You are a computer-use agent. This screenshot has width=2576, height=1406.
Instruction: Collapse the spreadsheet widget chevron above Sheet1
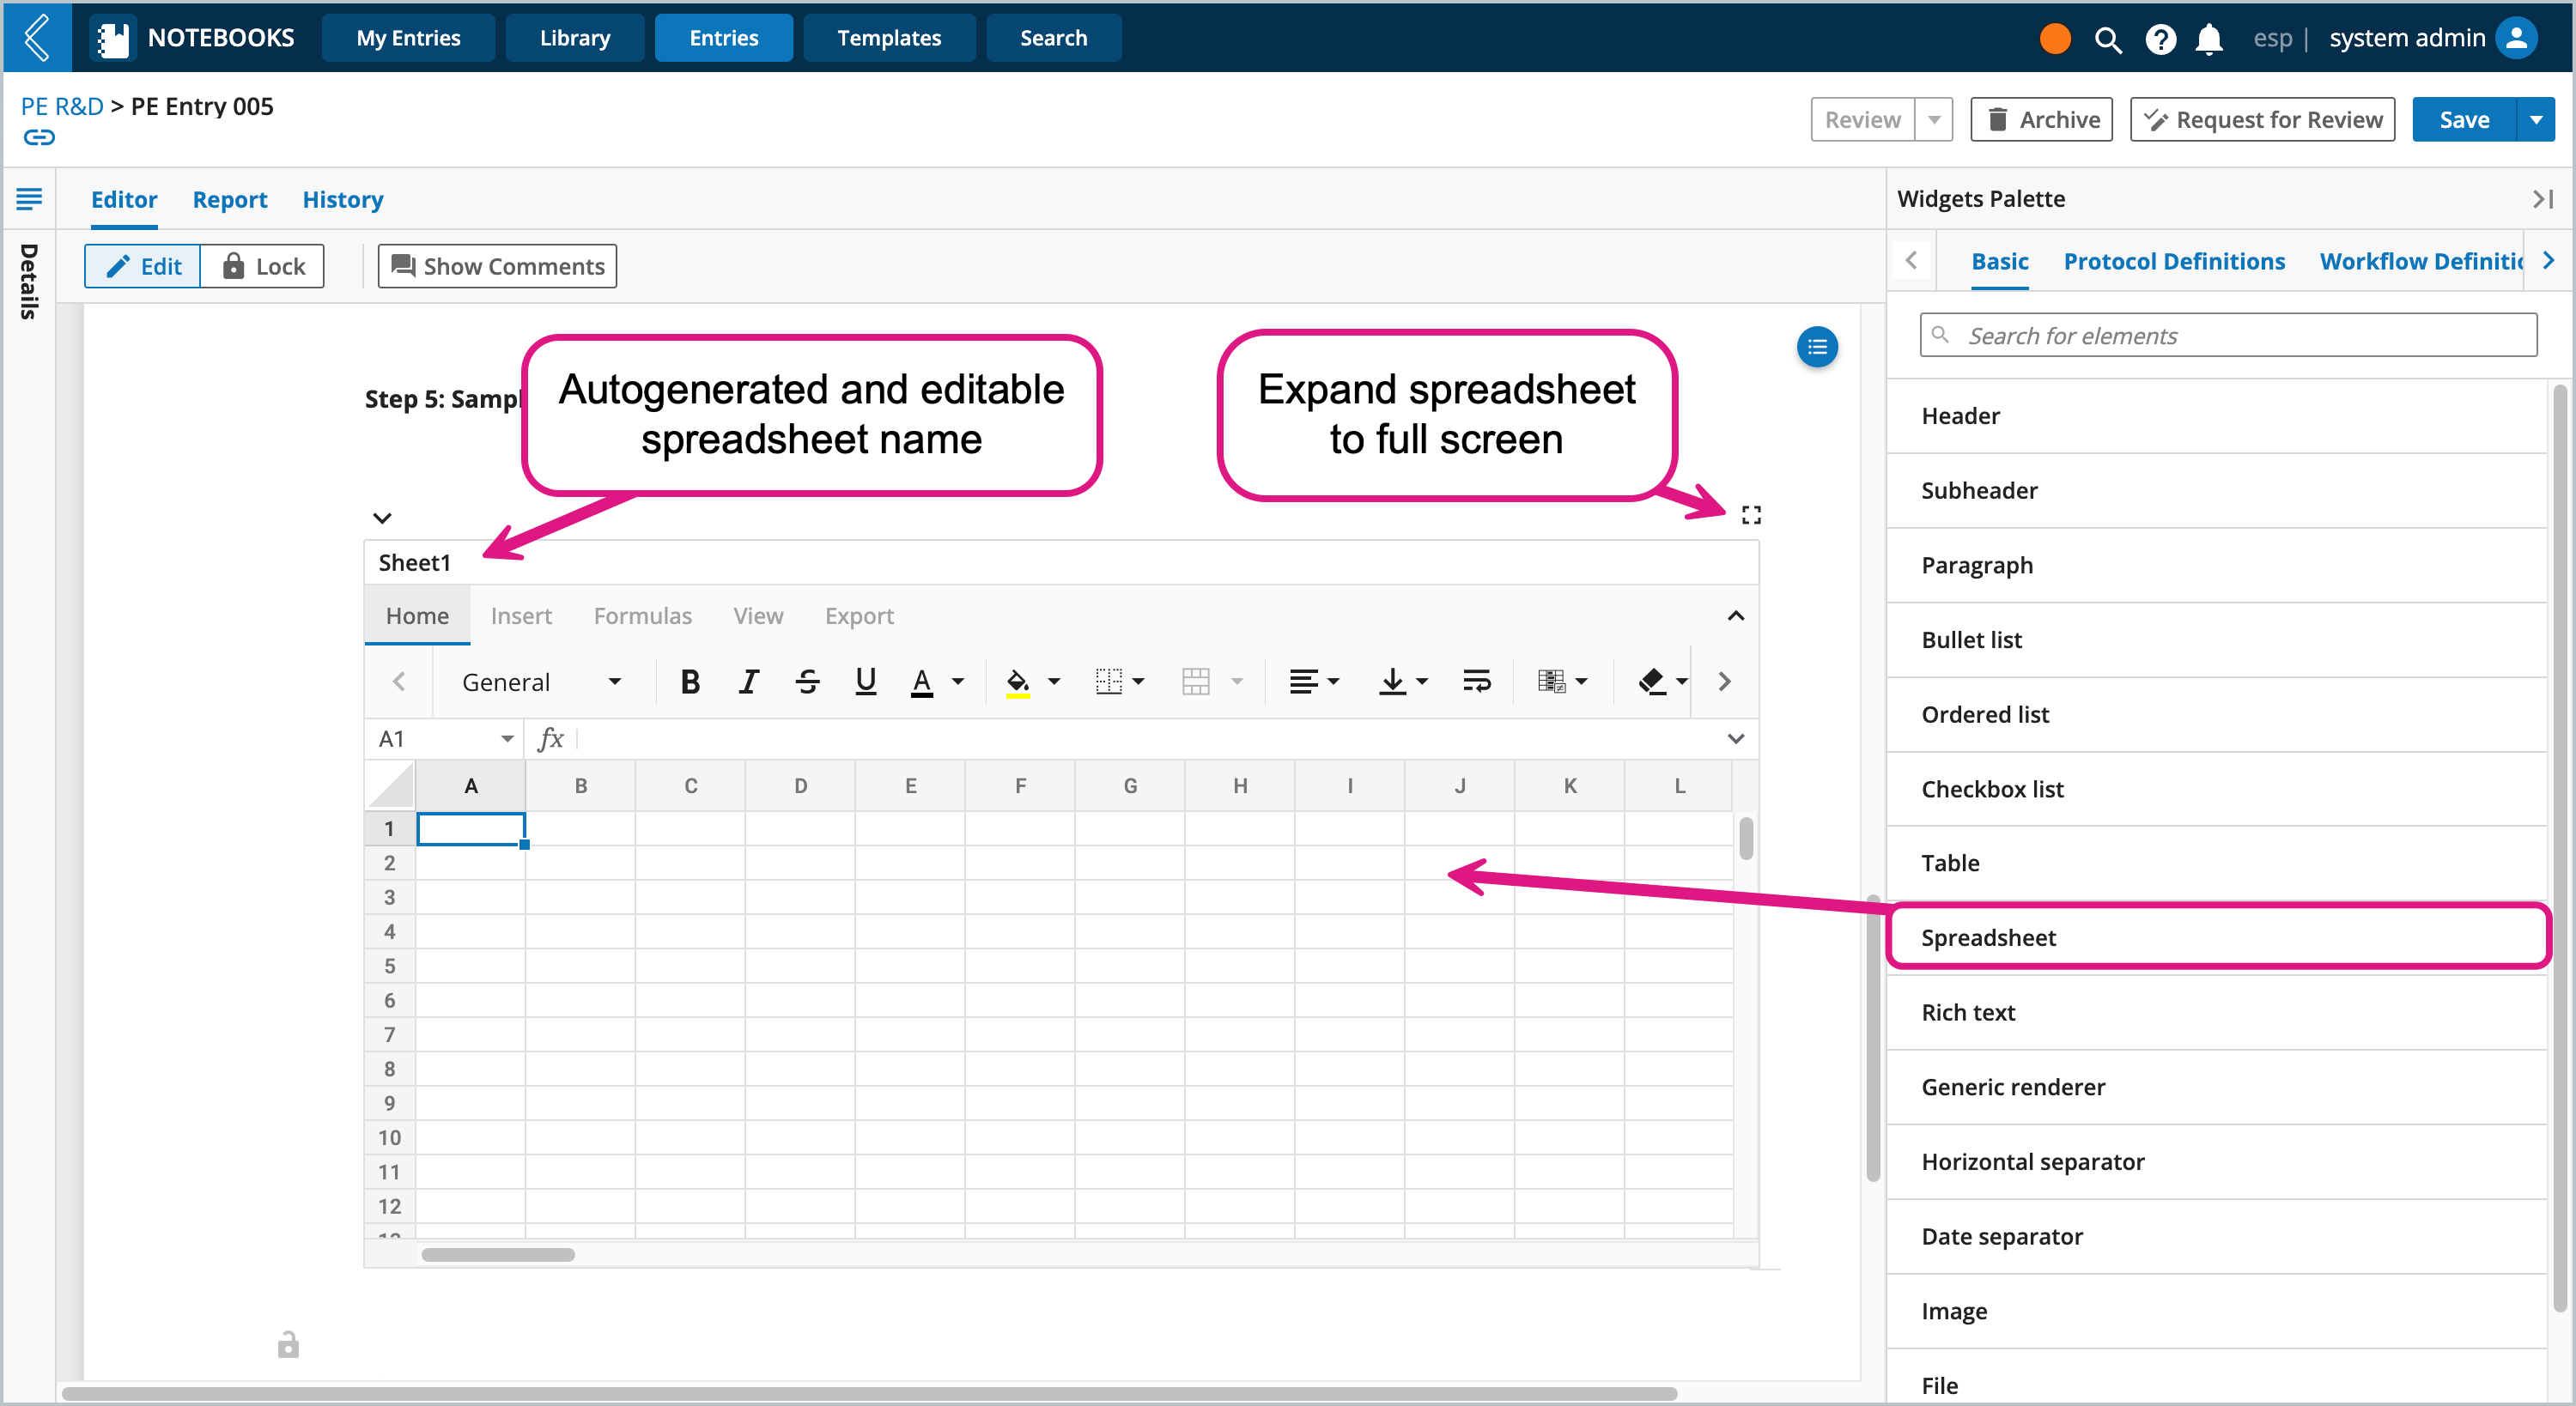pos(382,518)
